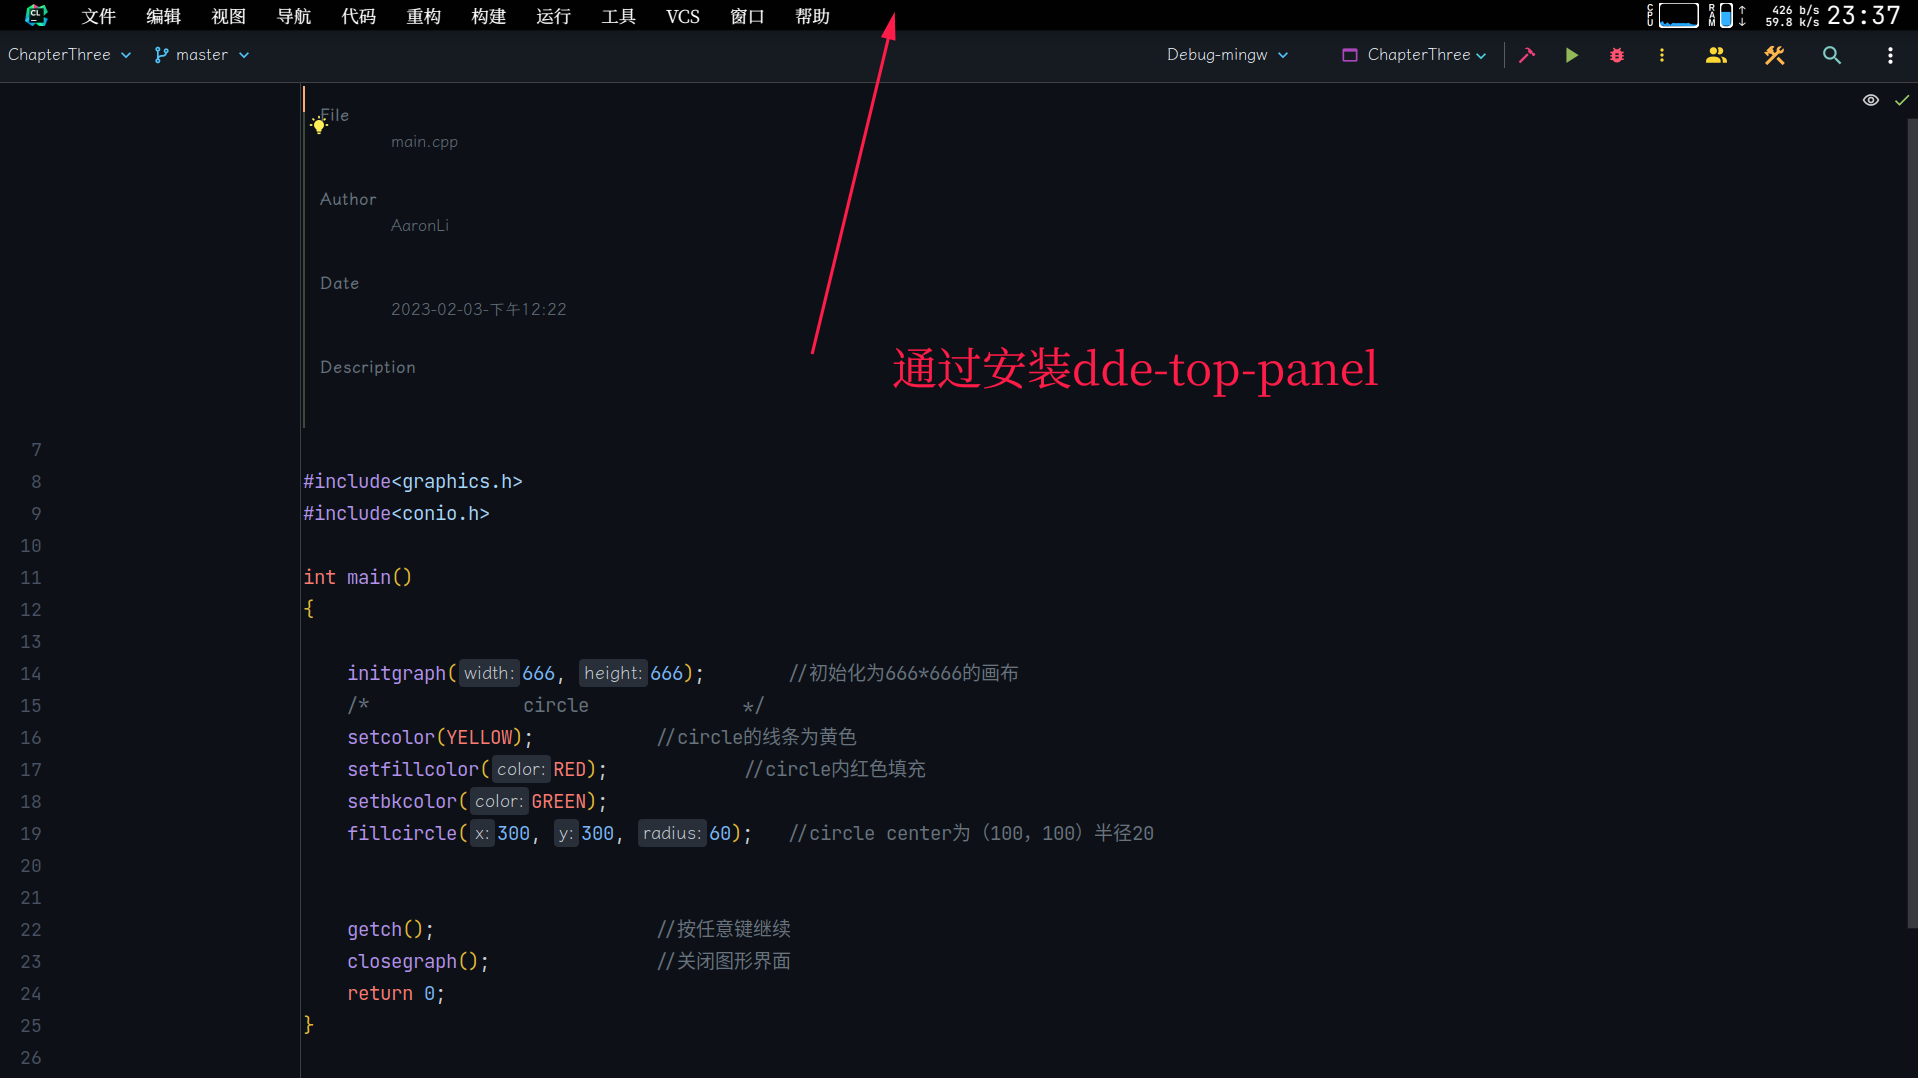The image size is (1918, 1078).
Task: Click on #include<graphics.h> line
Action: [x=413, y=481]
